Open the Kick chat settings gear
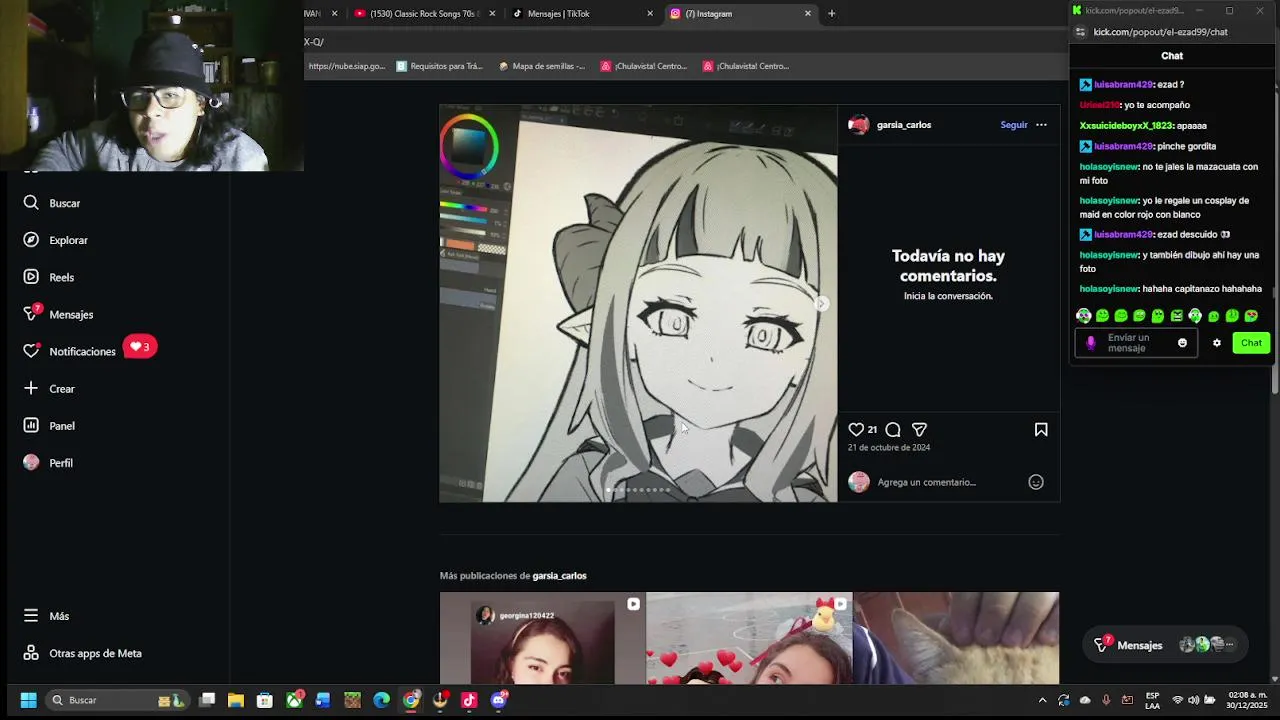 tap(1217, 343)
